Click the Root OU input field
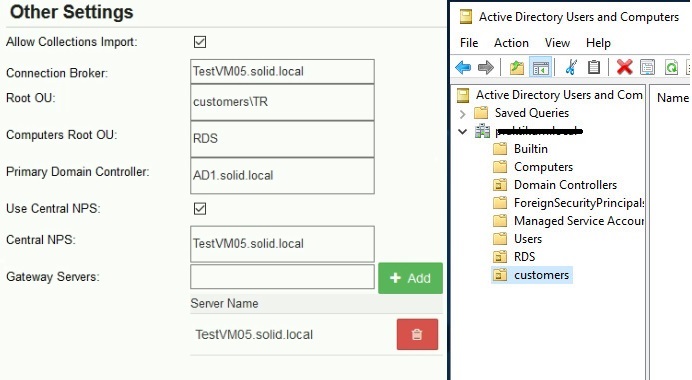The height and width of the screenshot is (380, 692). click(x=282, y=102)
